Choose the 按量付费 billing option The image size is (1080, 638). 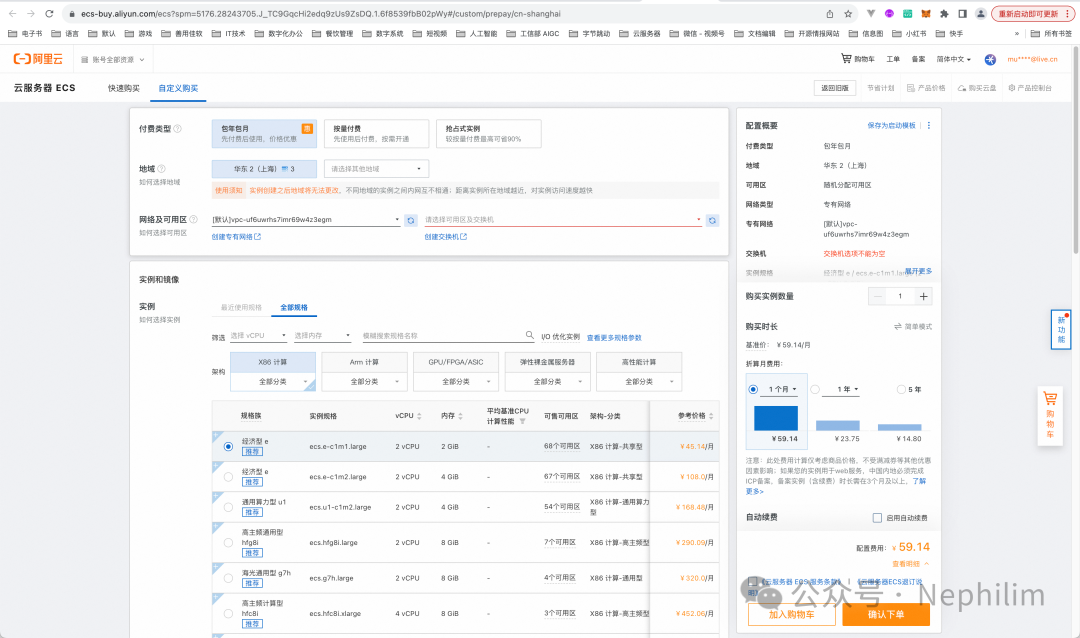click(x=377, y=134)
